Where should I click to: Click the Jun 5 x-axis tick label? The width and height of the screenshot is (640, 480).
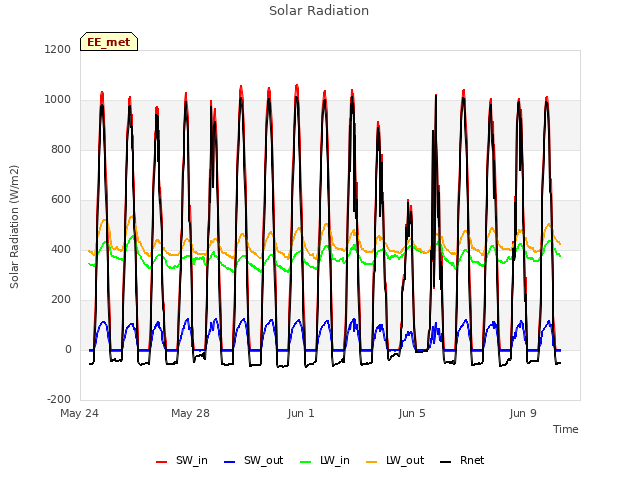coord(412,413)
